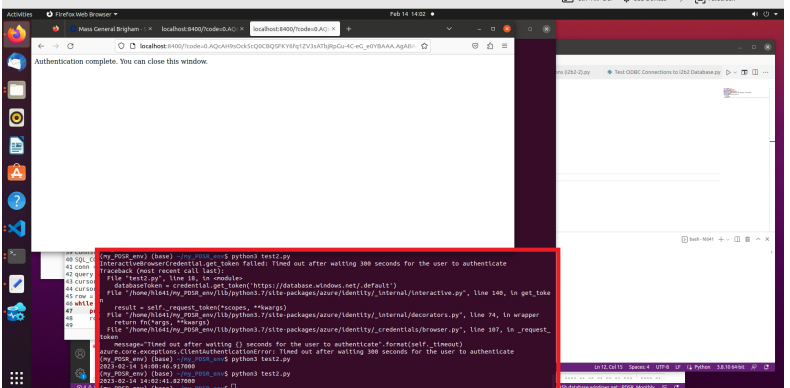Open the Files manager in the dock

tap(16, 90)
